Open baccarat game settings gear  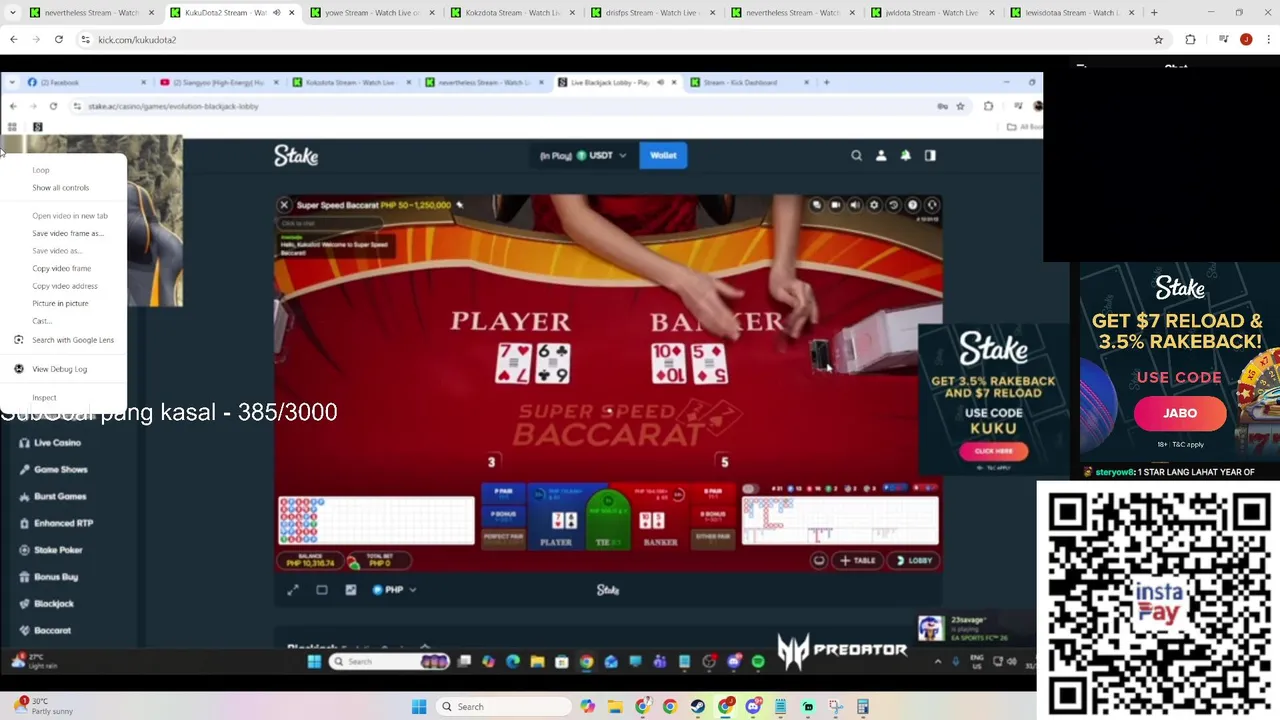click(874, 205)
